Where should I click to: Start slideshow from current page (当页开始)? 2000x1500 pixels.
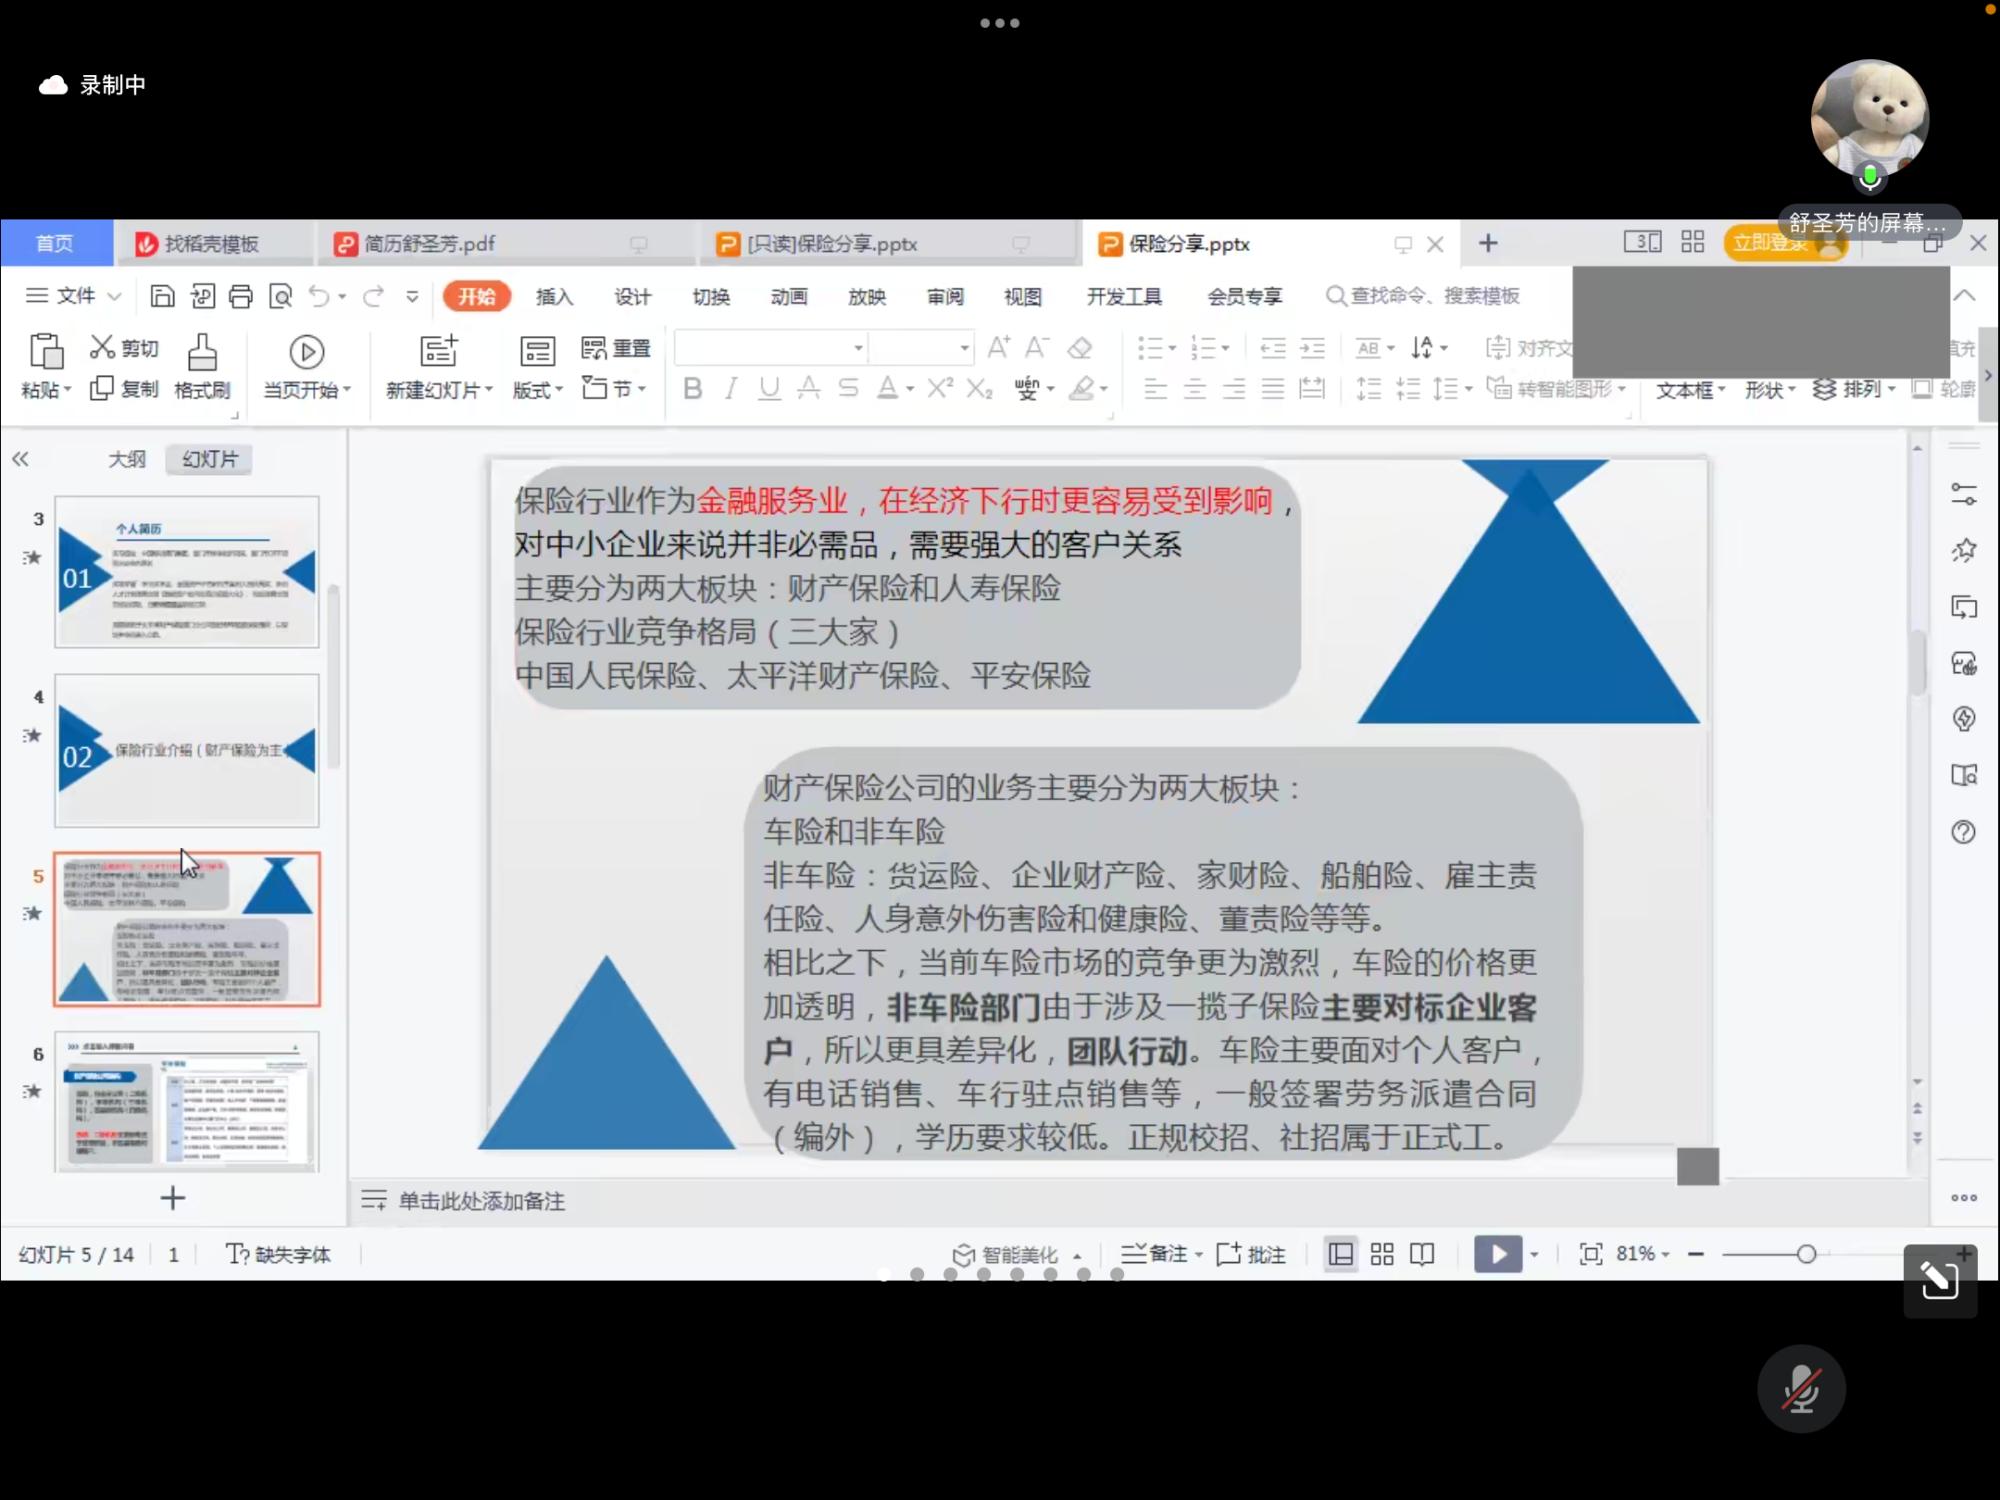(306, 352)
